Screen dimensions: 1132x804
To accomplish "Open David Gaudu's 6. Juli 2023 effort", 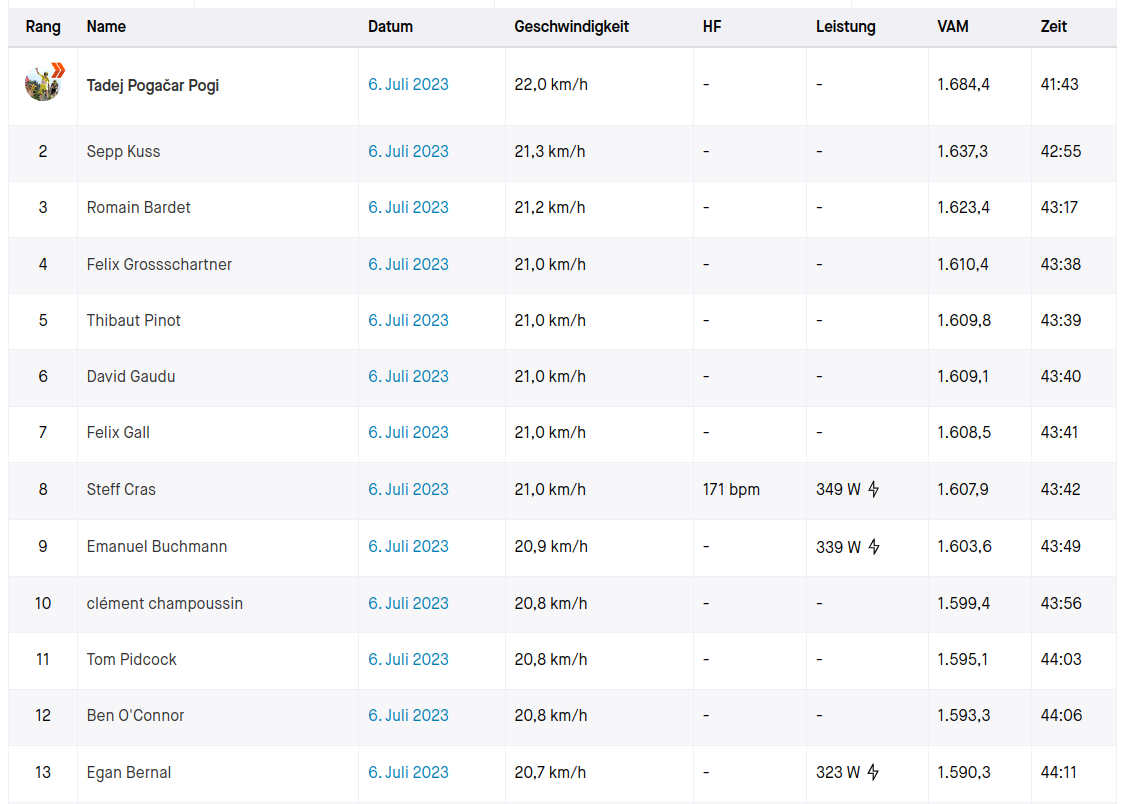I will (x=408, y=376).
